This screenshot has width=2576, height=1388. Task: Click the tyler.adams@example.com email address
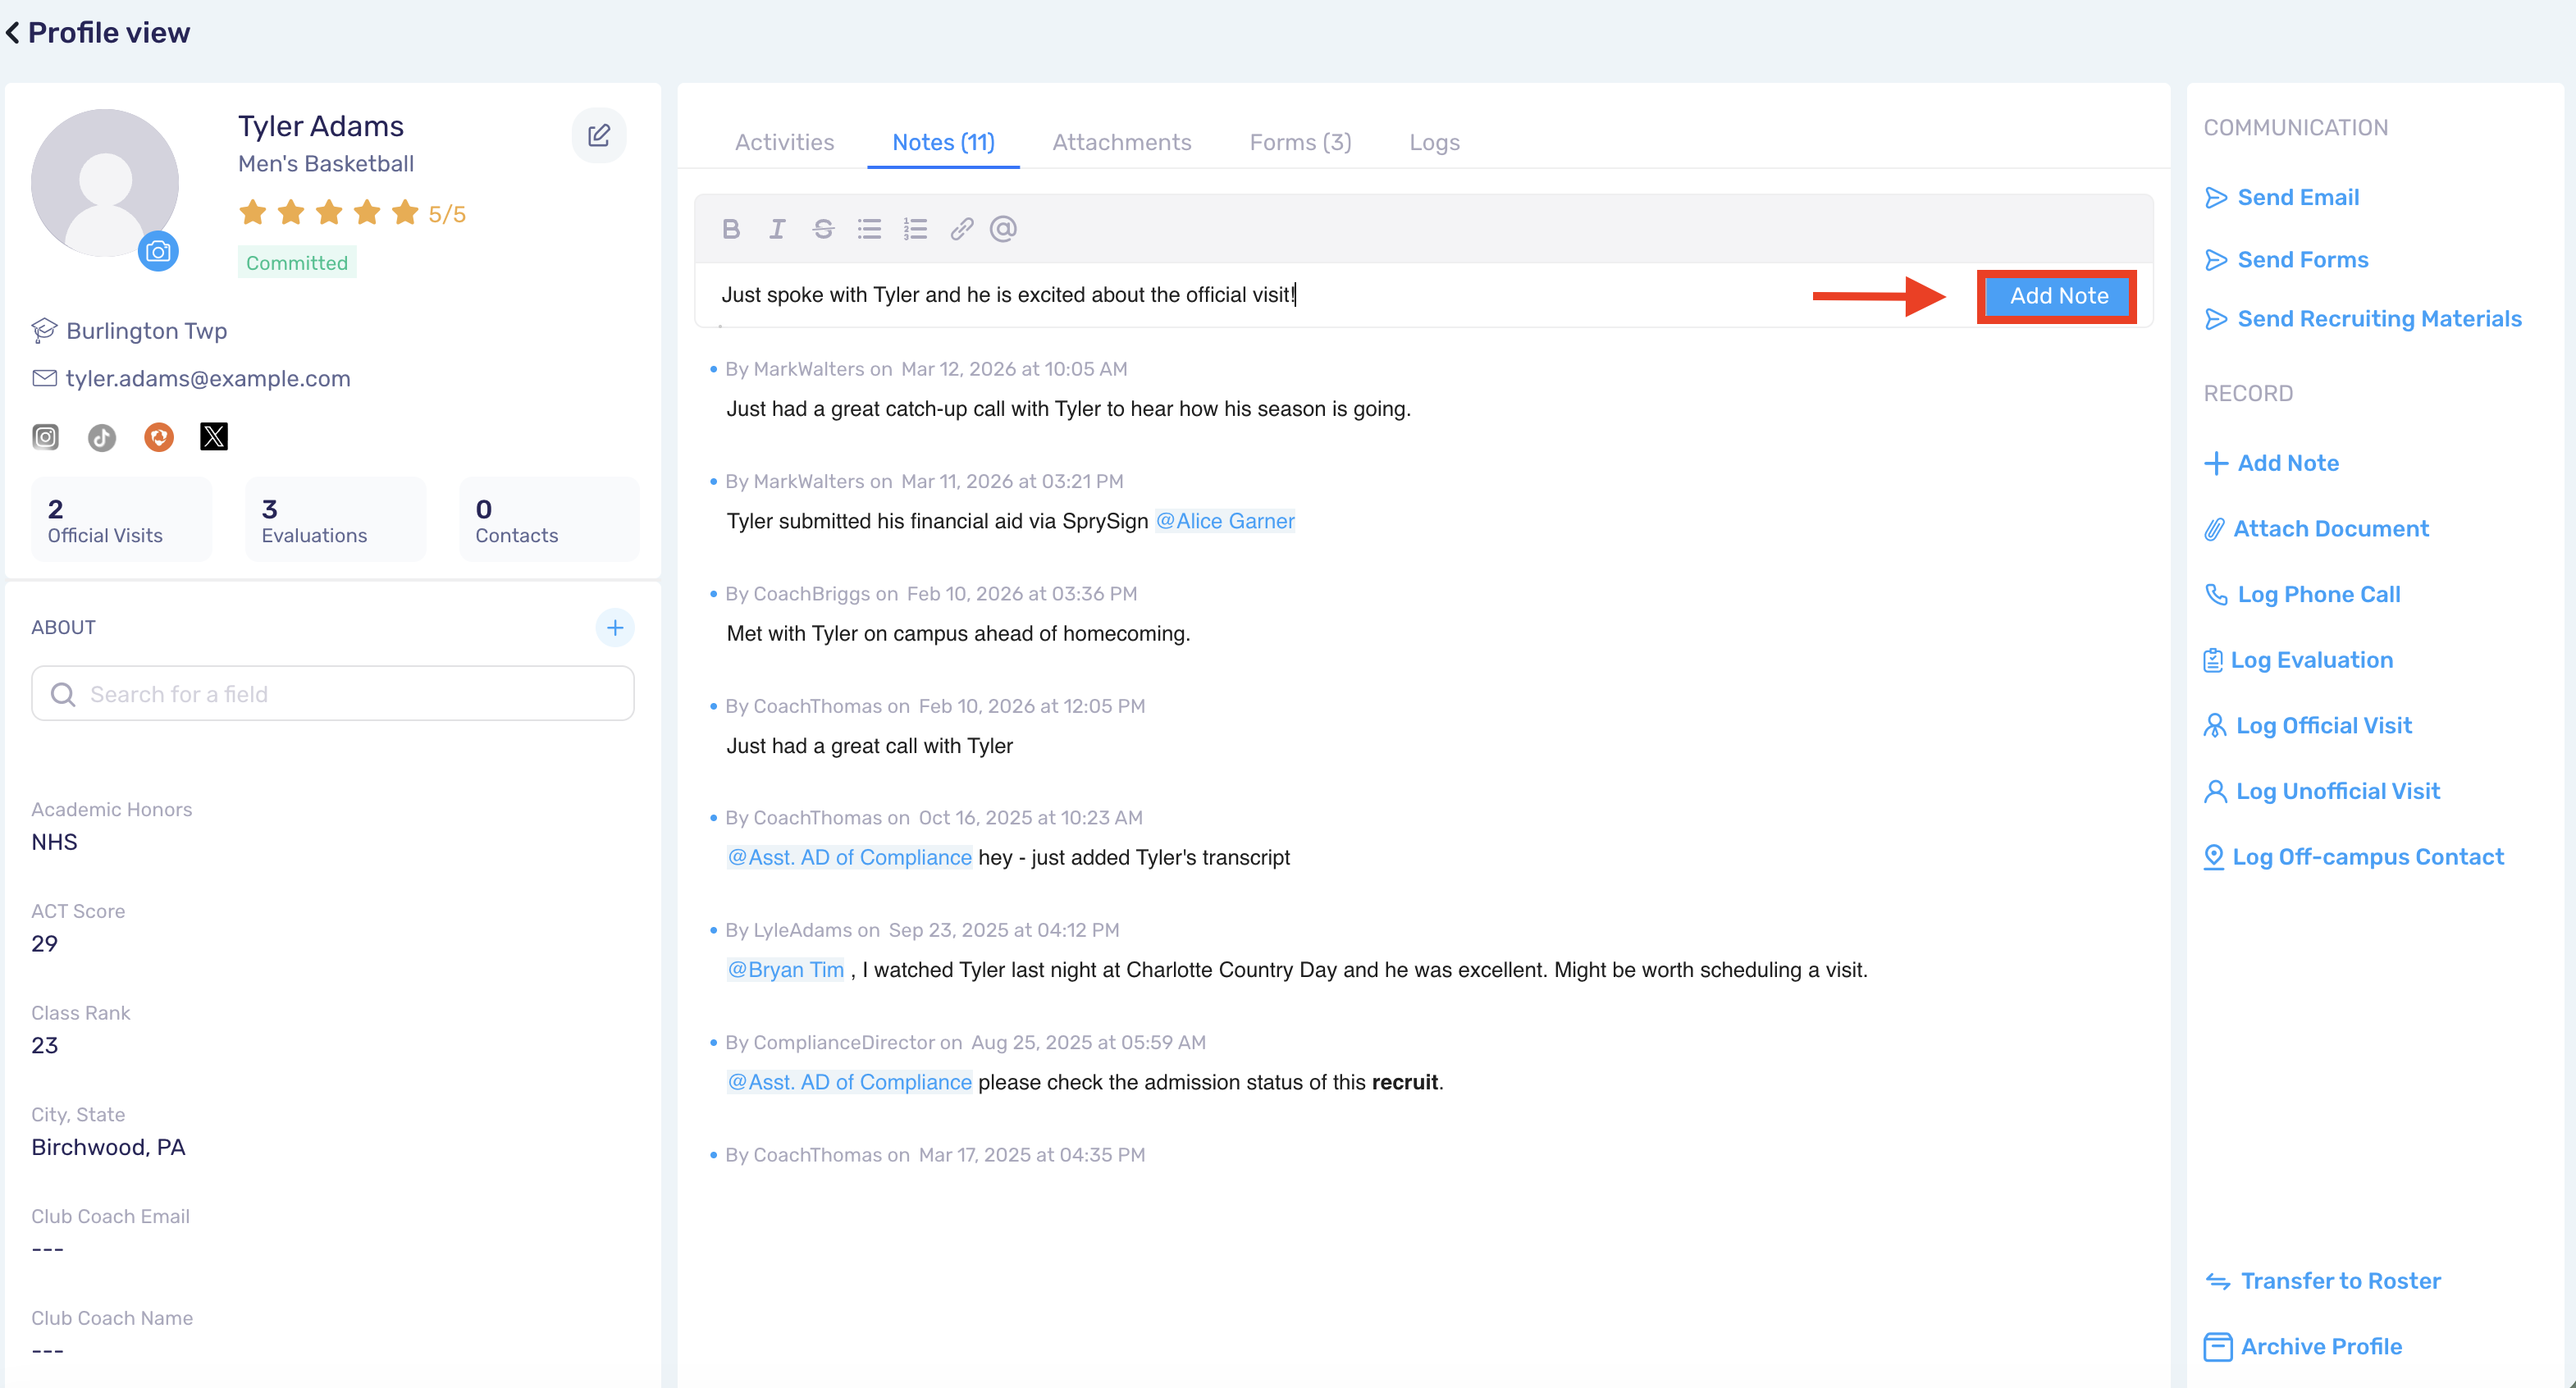point(208,379)
